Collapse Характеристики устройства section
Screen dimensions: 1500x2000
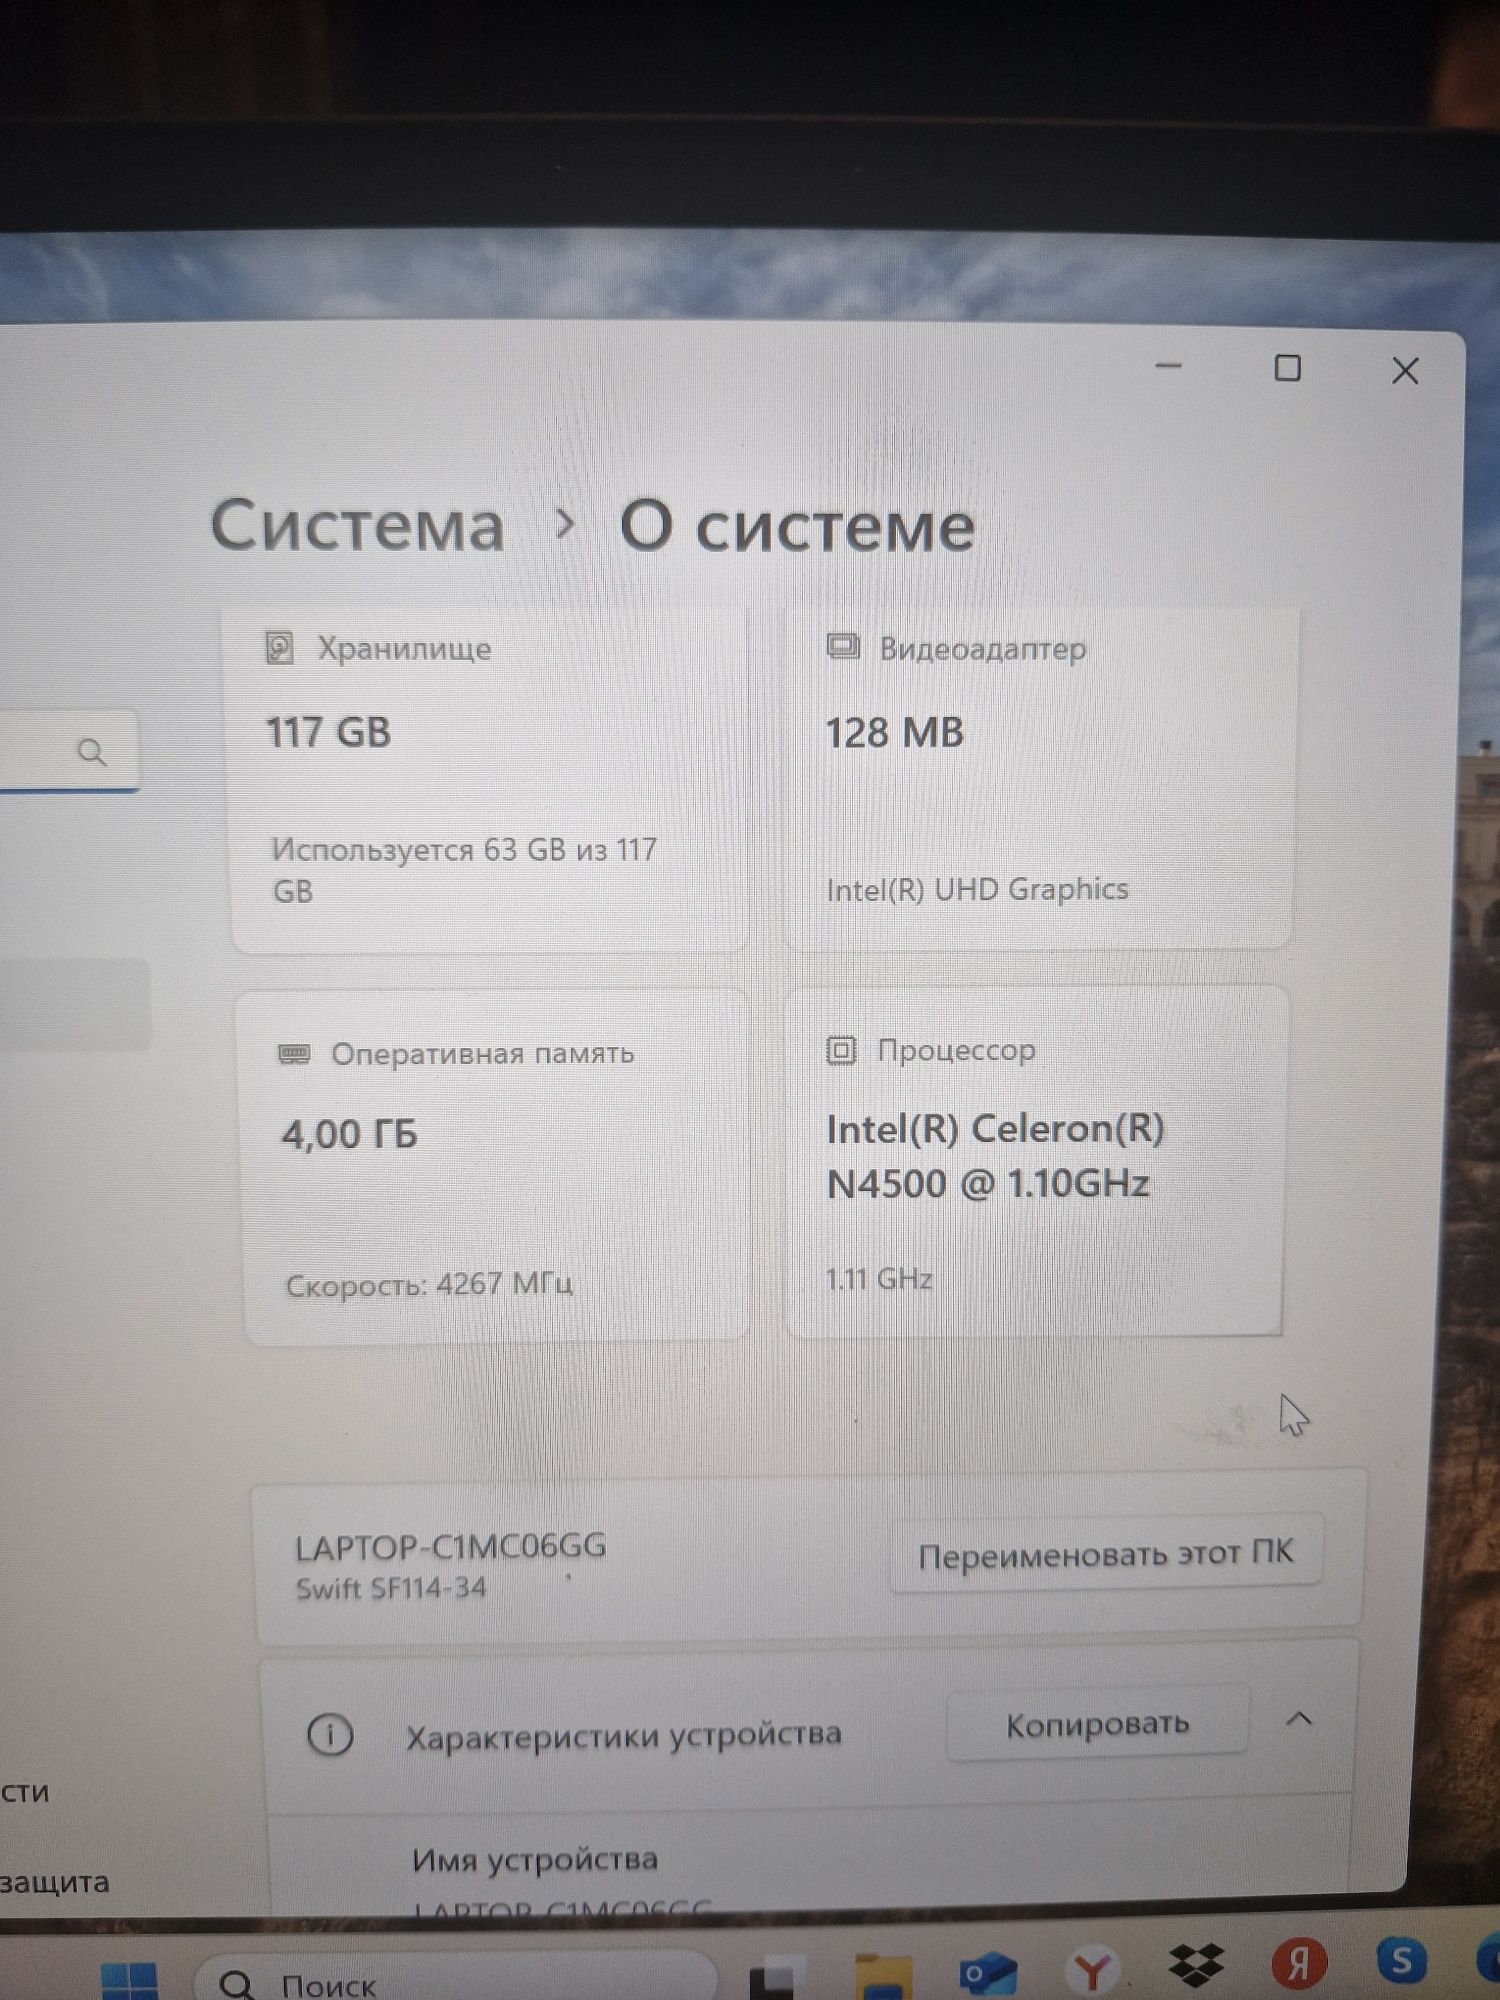pos(1299,1719)
